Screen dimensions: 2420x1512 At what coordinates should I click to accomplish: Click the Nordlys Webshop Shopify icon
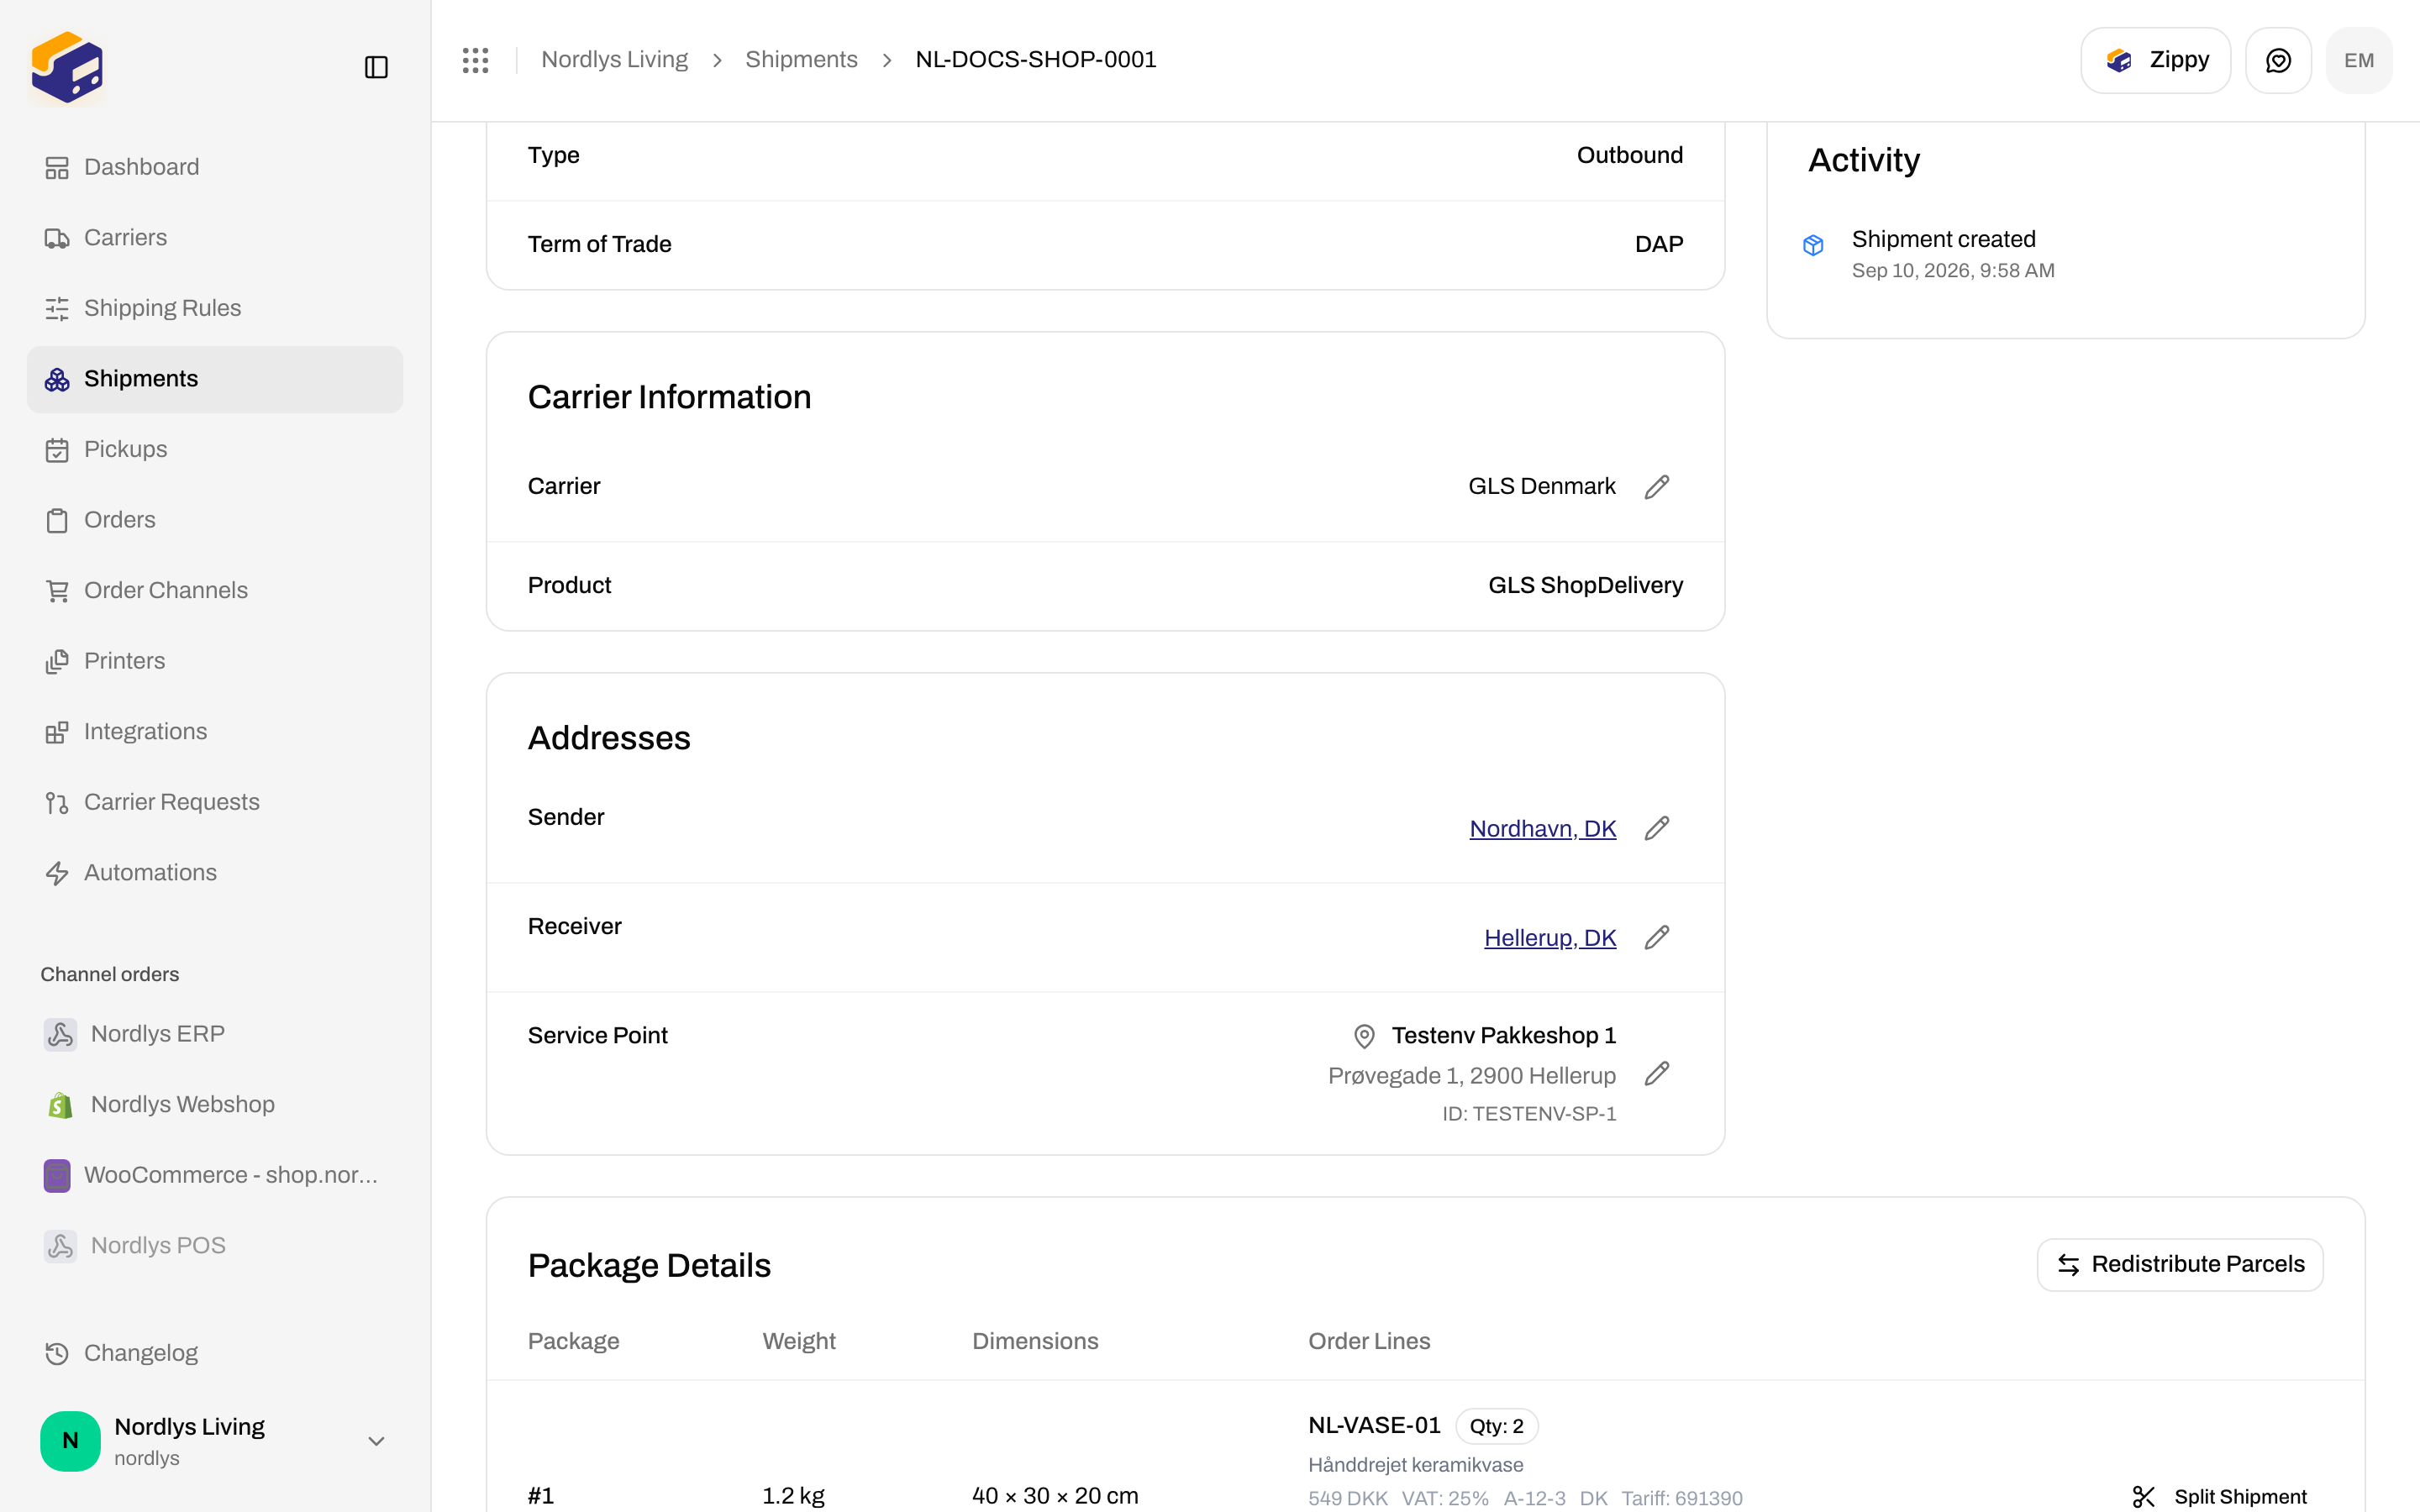[60, 1105]
